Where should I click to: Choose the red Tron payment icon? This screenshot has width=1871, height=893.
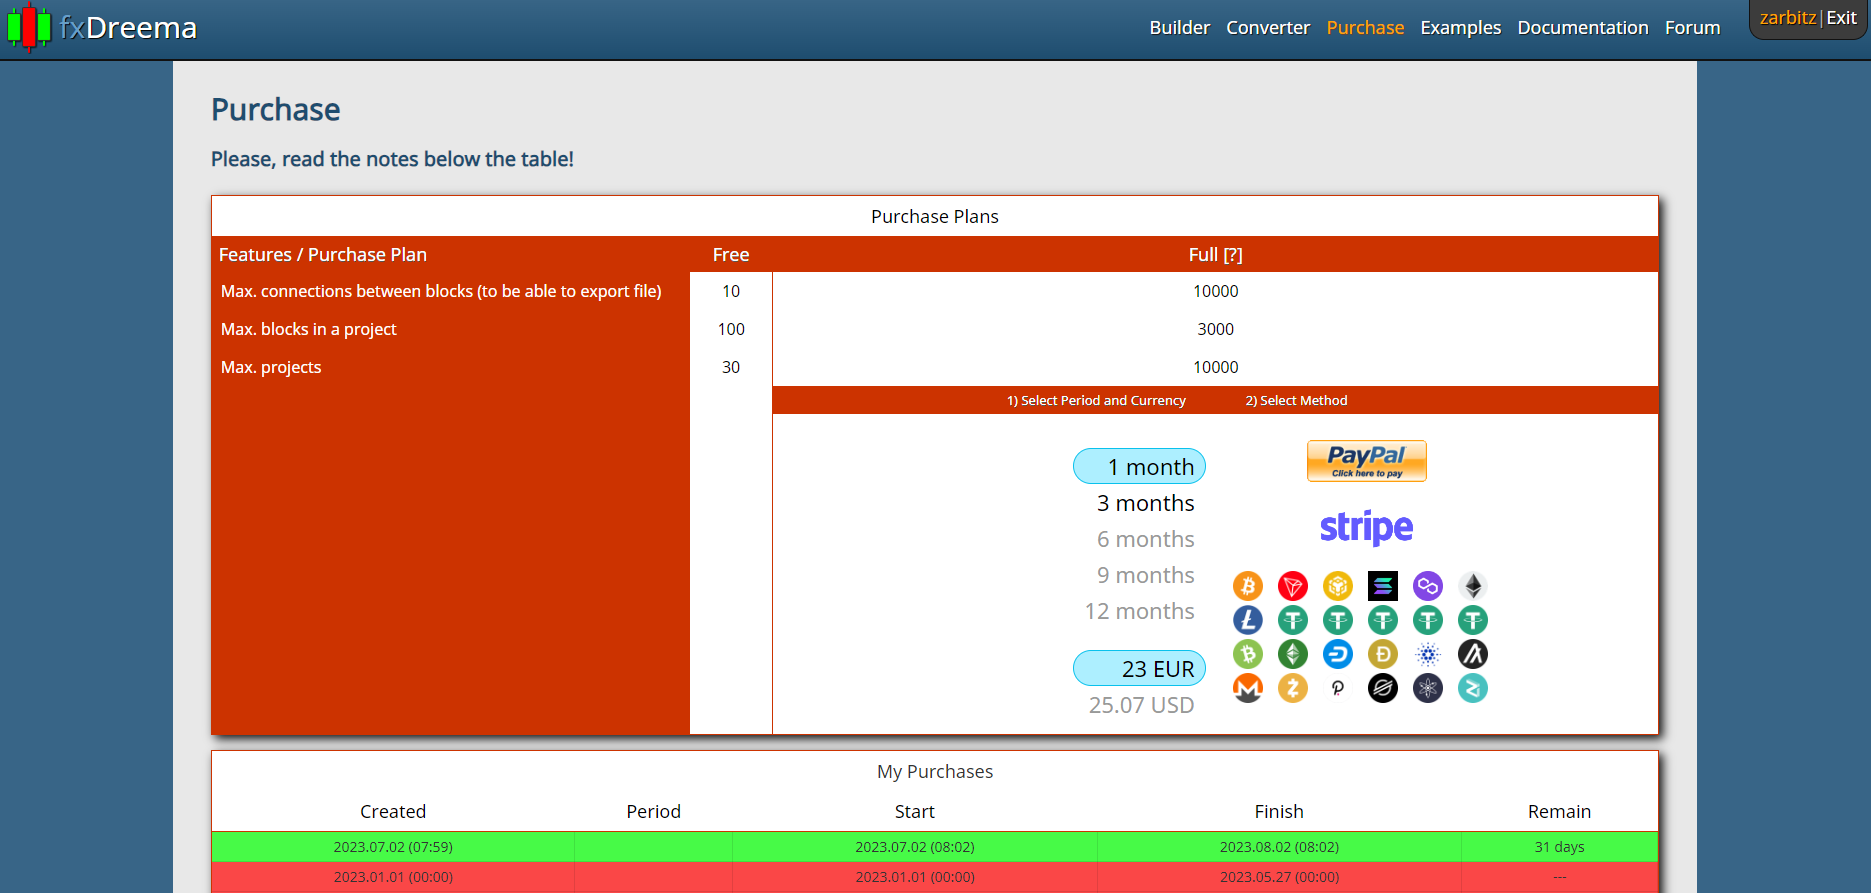point(1293,586)
